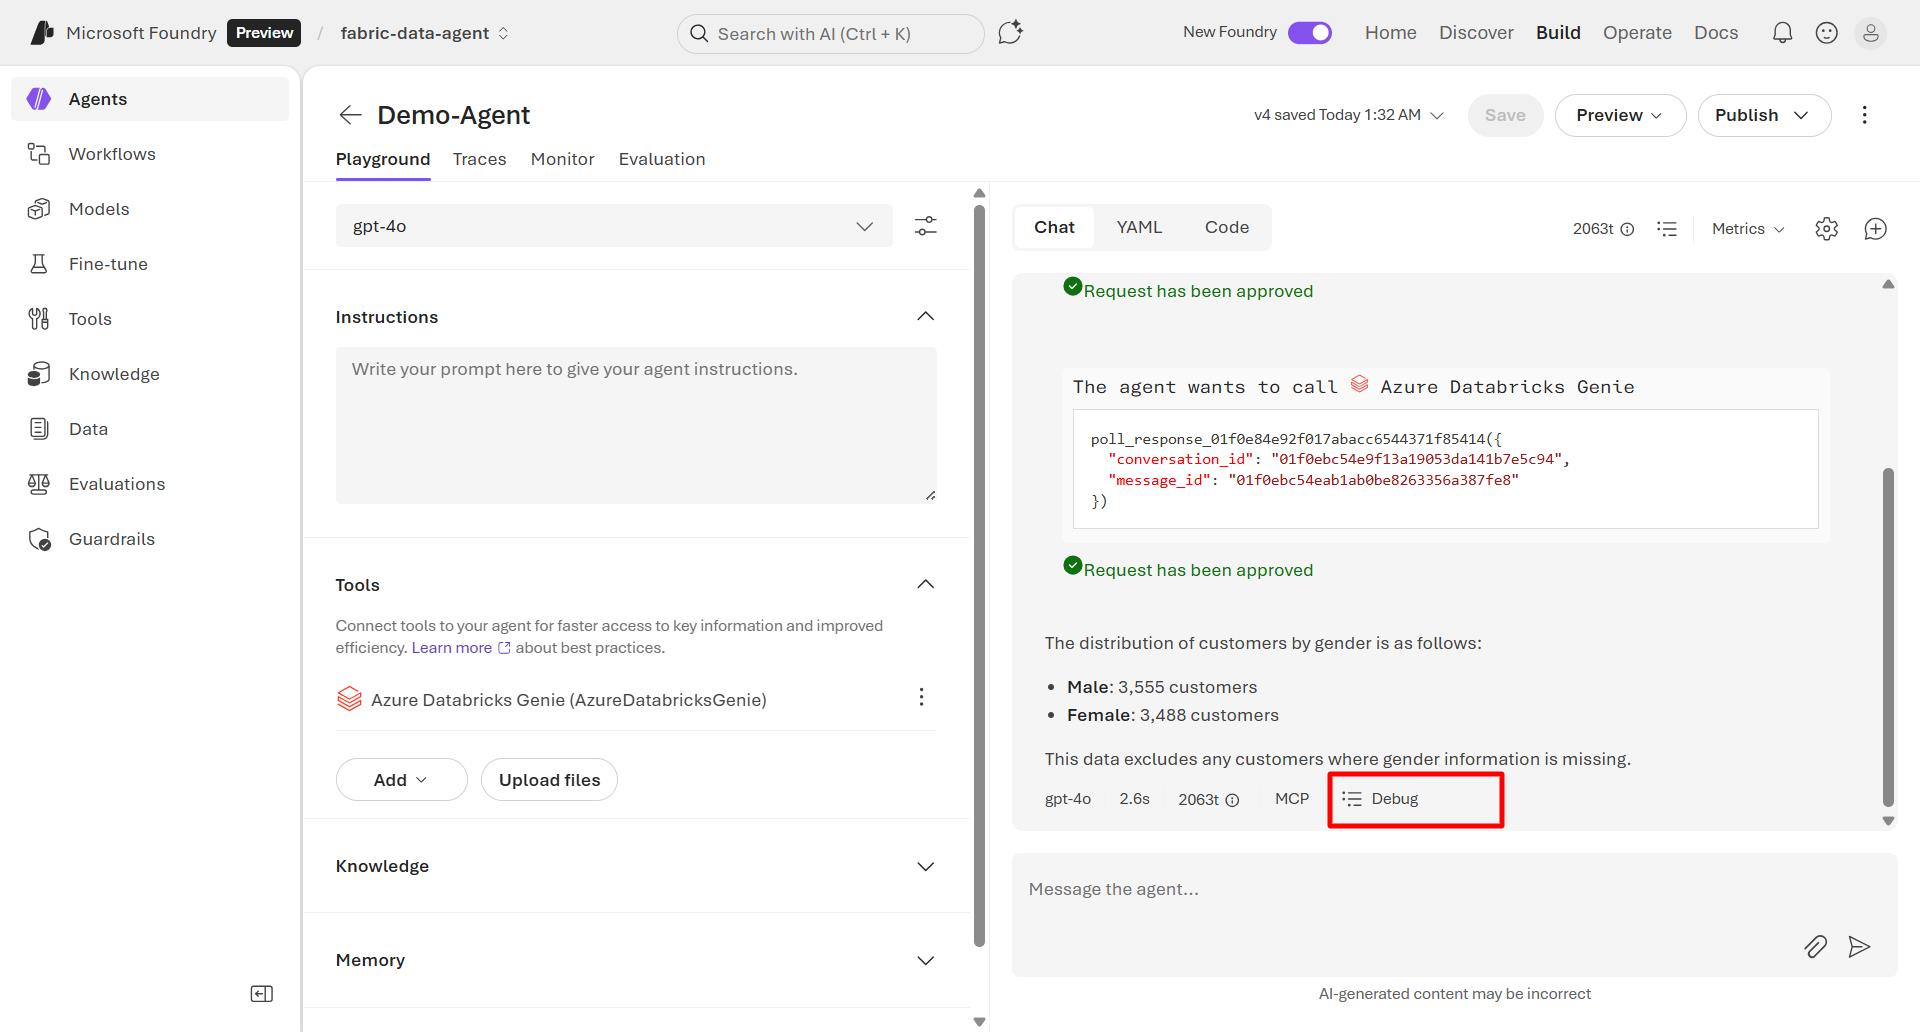Click the Workflows sidebar icon
The image size is (1920, 1032).
tap(39, 154)
